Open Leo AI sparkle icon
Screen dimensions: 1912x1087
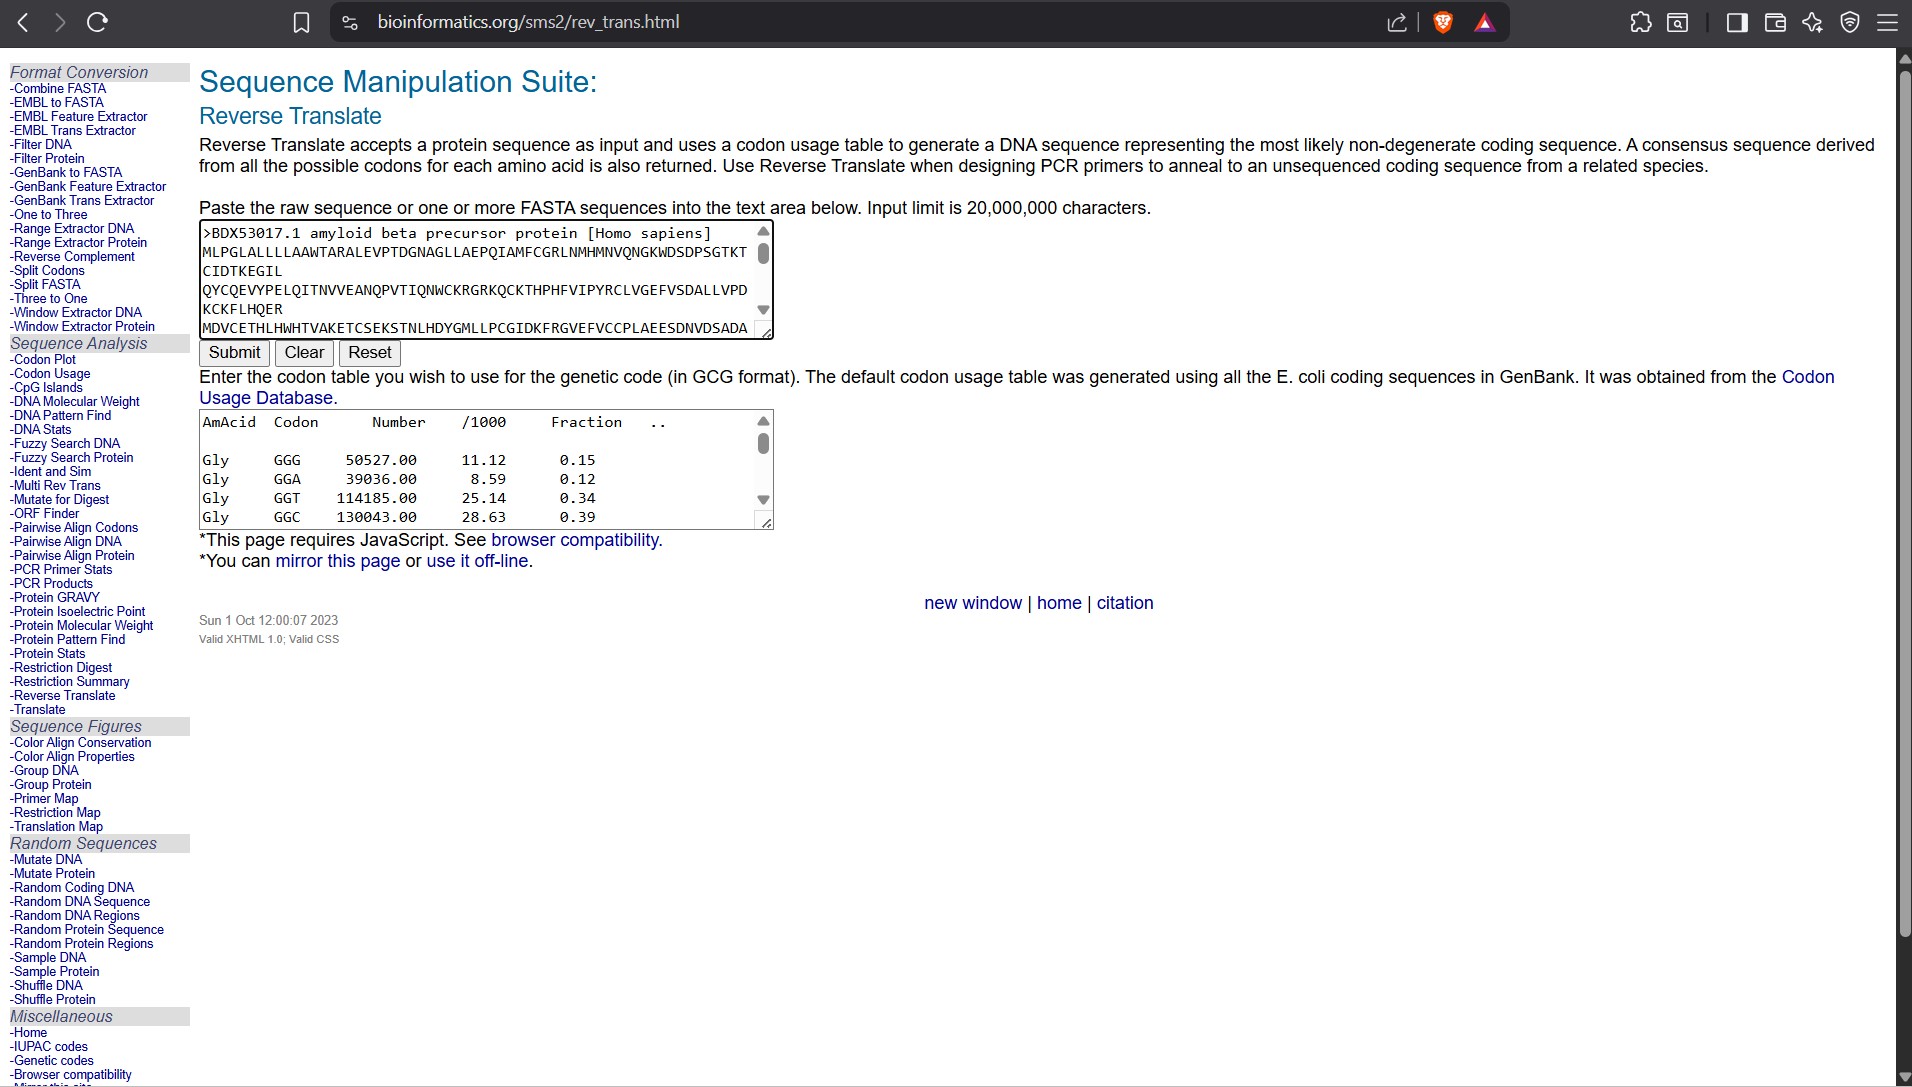1812,22
